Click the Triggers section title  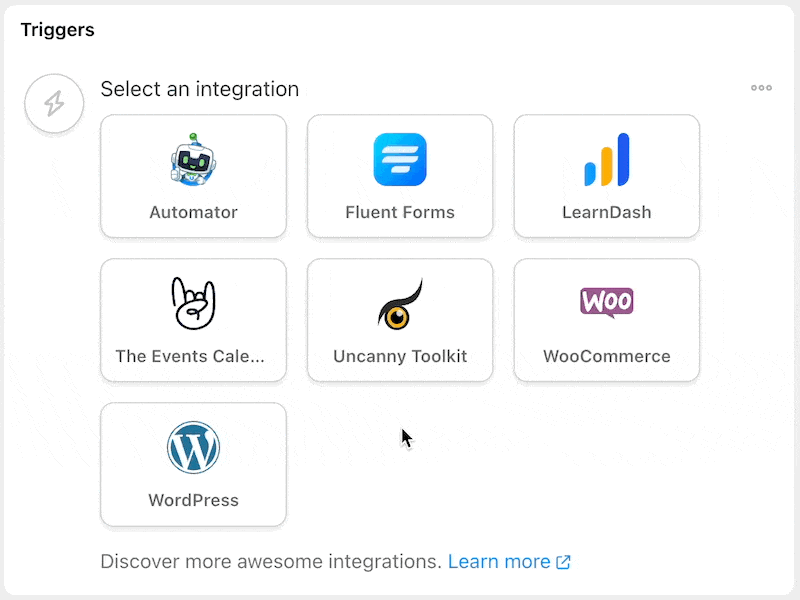(x=57, y=30)
